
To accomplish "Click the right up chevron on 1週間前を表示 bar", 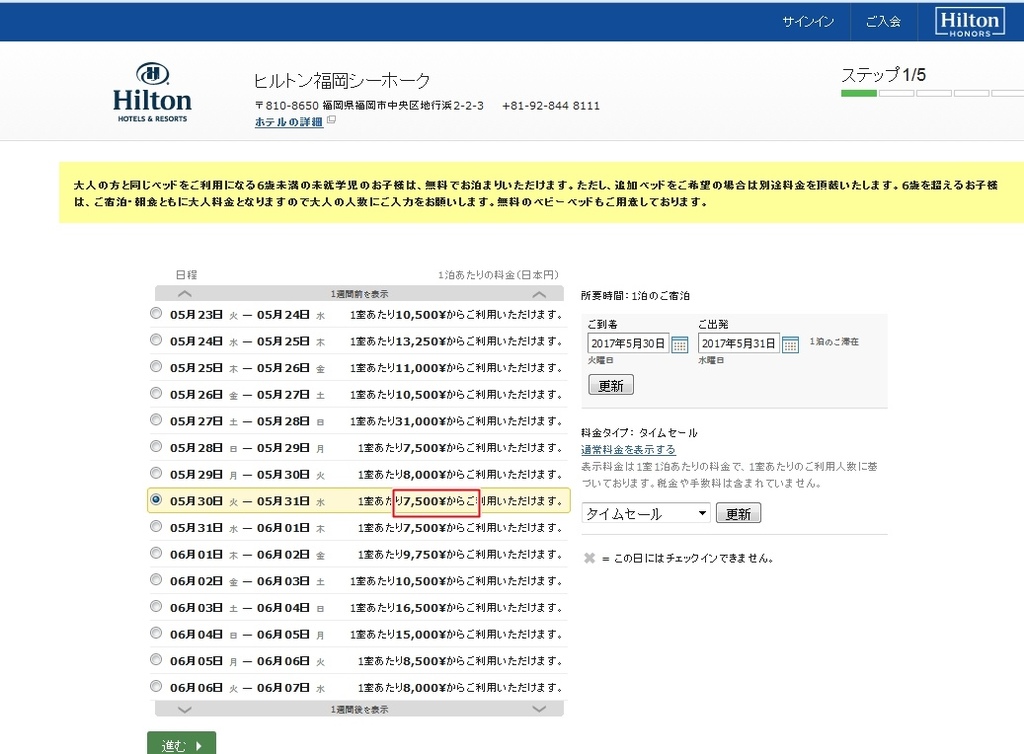I will (539, 294).
